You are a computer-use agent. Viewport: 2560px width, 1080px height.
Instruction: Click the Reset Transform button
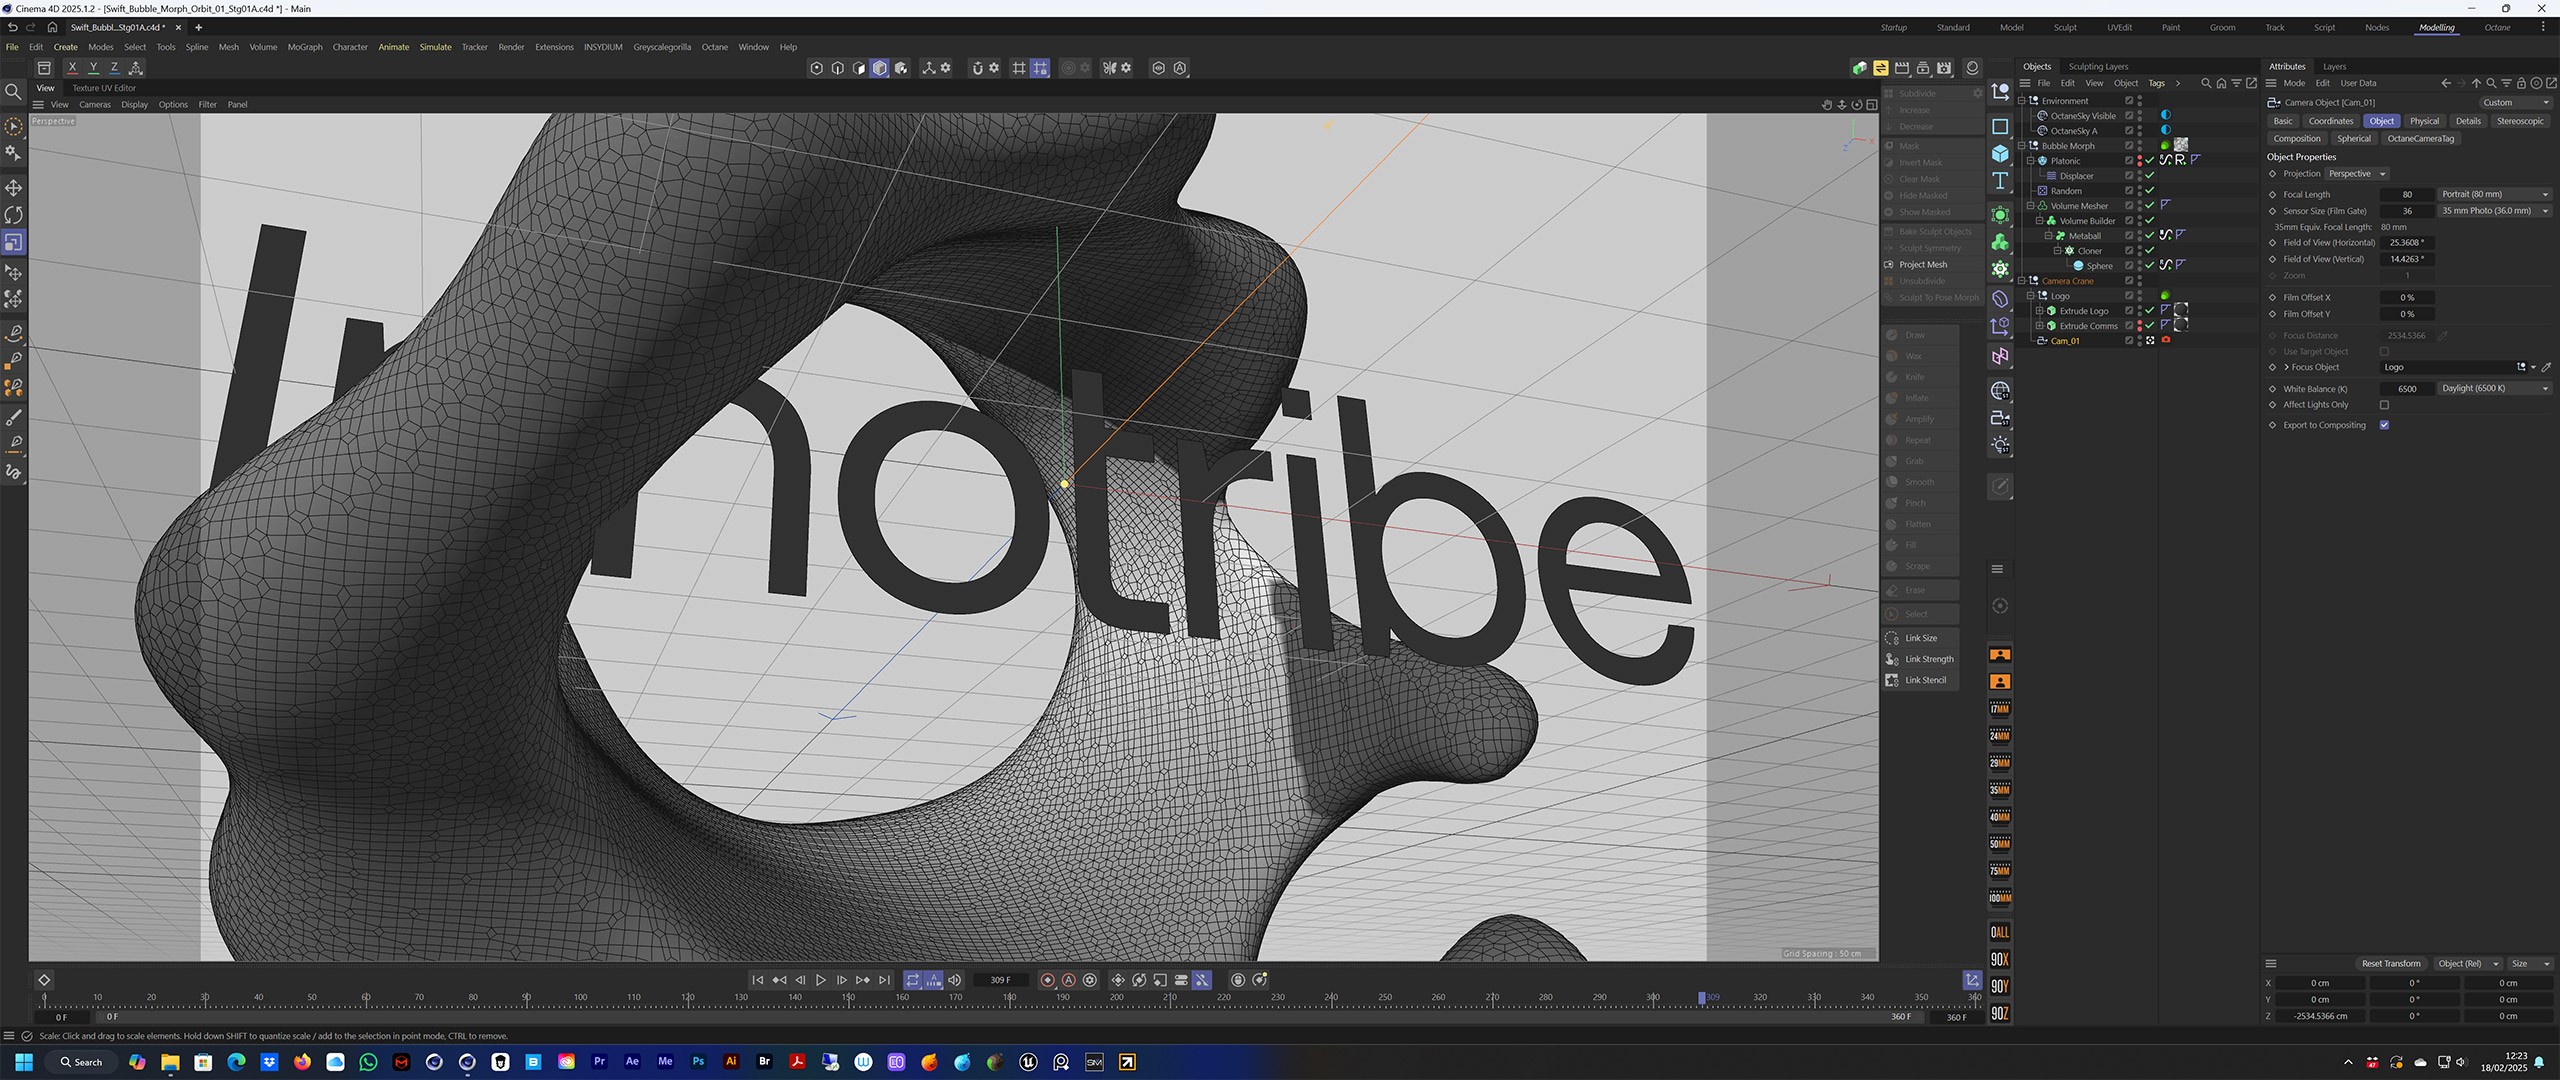click(x=2390, y=964)
